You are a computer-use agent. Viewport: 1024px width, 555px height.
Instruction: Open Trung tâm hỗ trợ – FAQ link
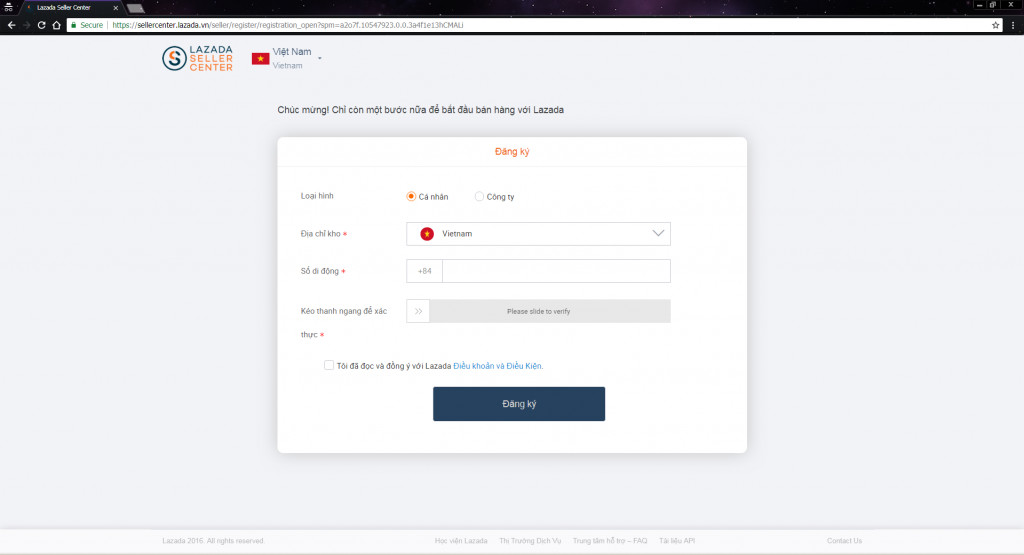coord(610,541)
